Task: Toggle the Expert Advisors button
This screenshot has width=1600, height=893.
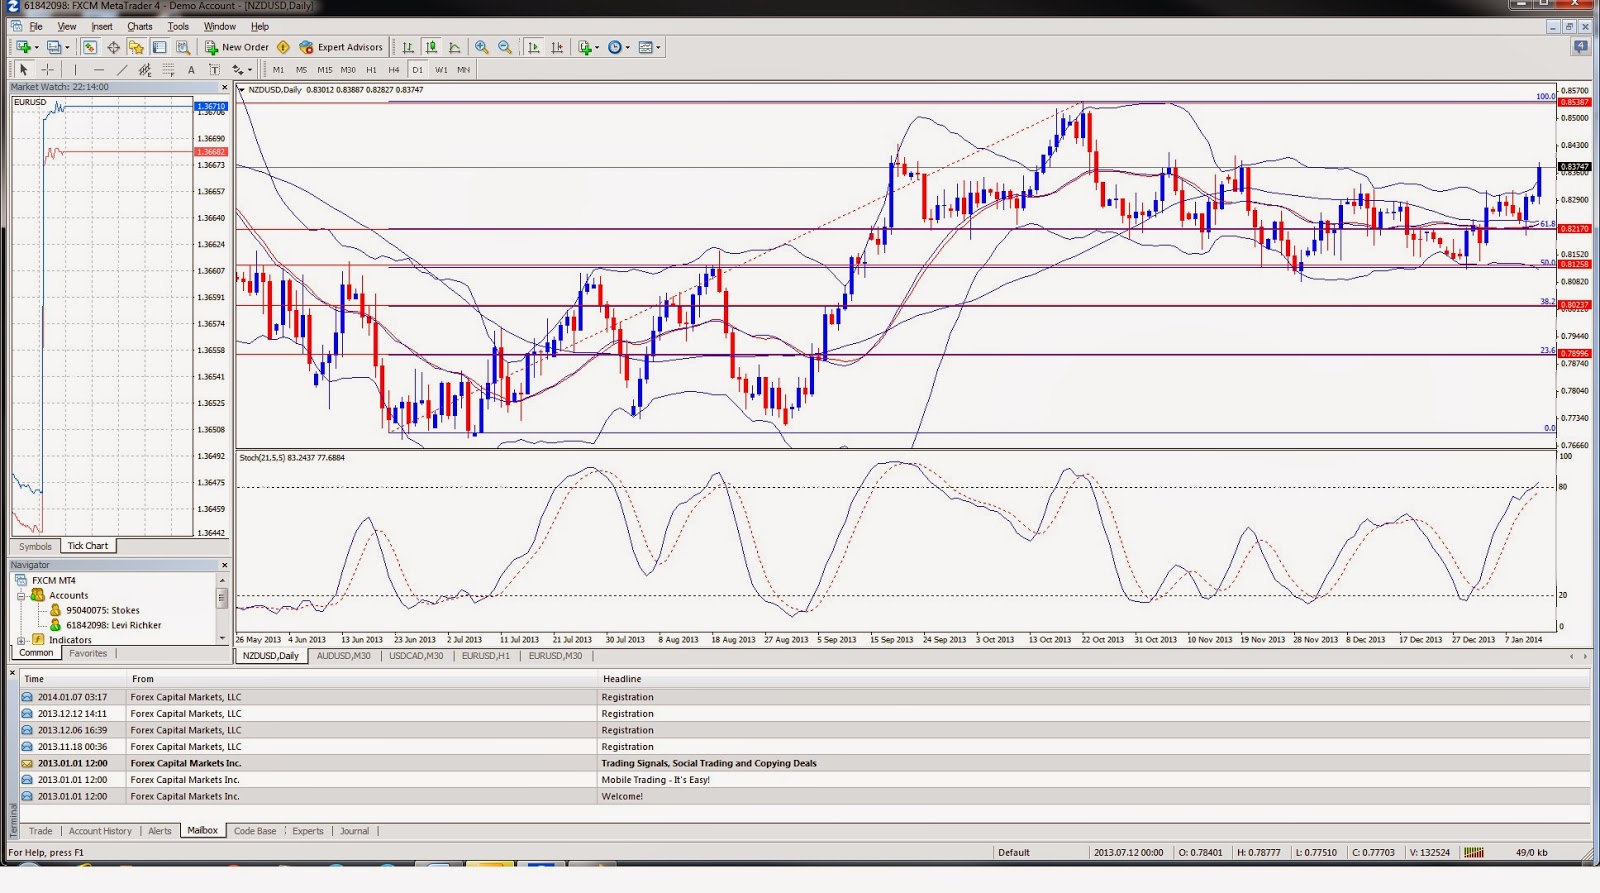Action: click(x=341, y=47)
